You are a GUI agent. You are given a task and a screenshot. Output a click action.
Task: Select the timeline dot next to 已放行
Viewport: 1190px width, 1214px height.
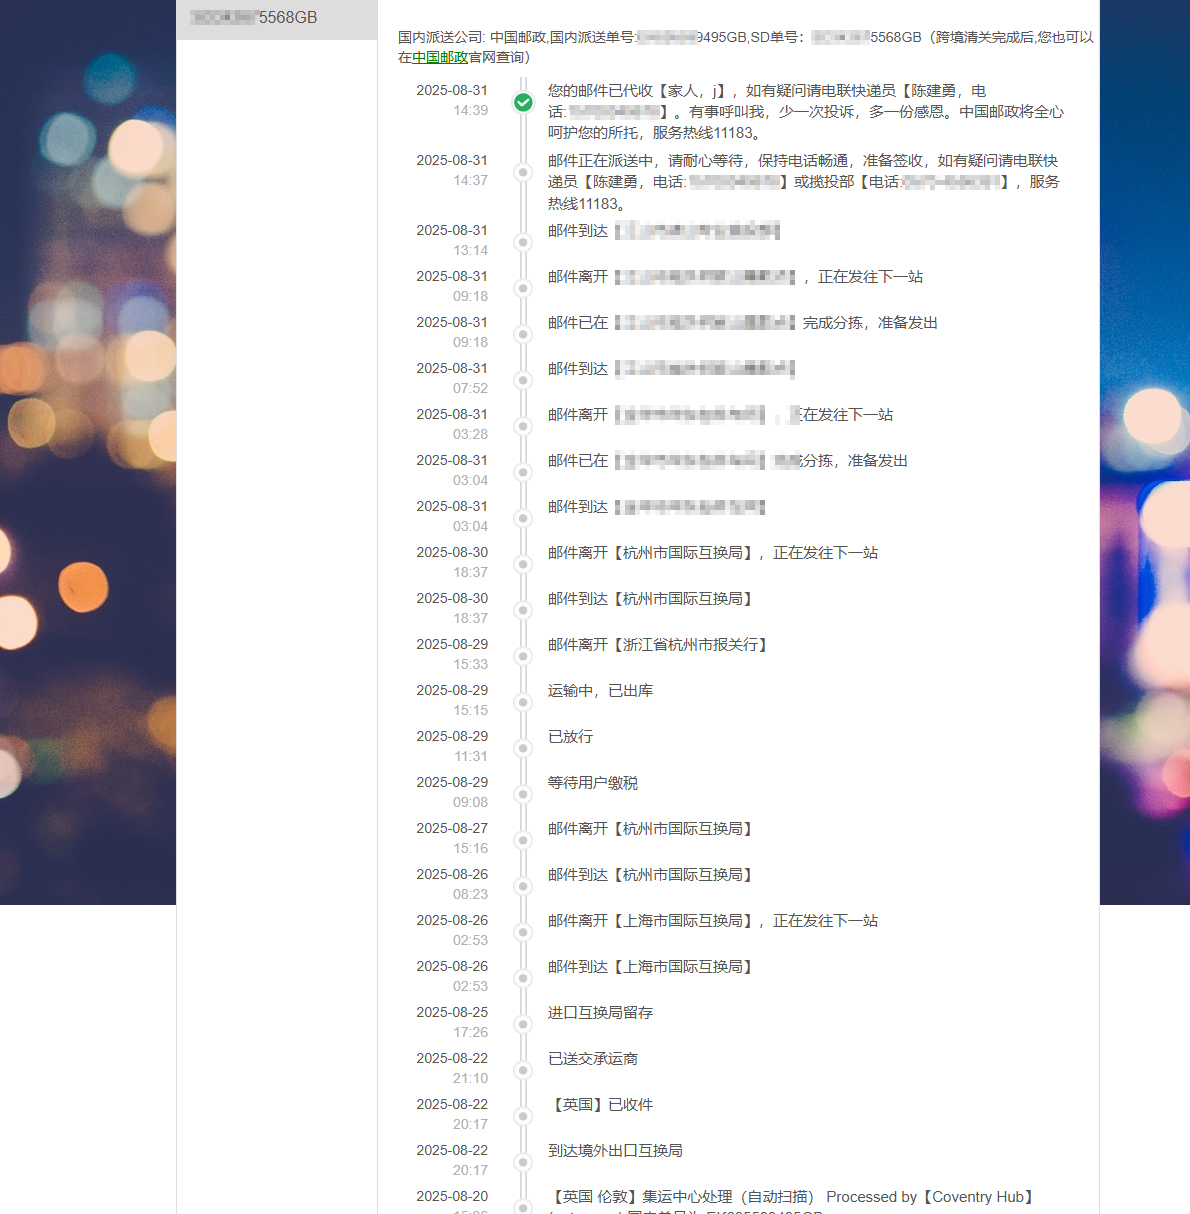tap(523, 748)
